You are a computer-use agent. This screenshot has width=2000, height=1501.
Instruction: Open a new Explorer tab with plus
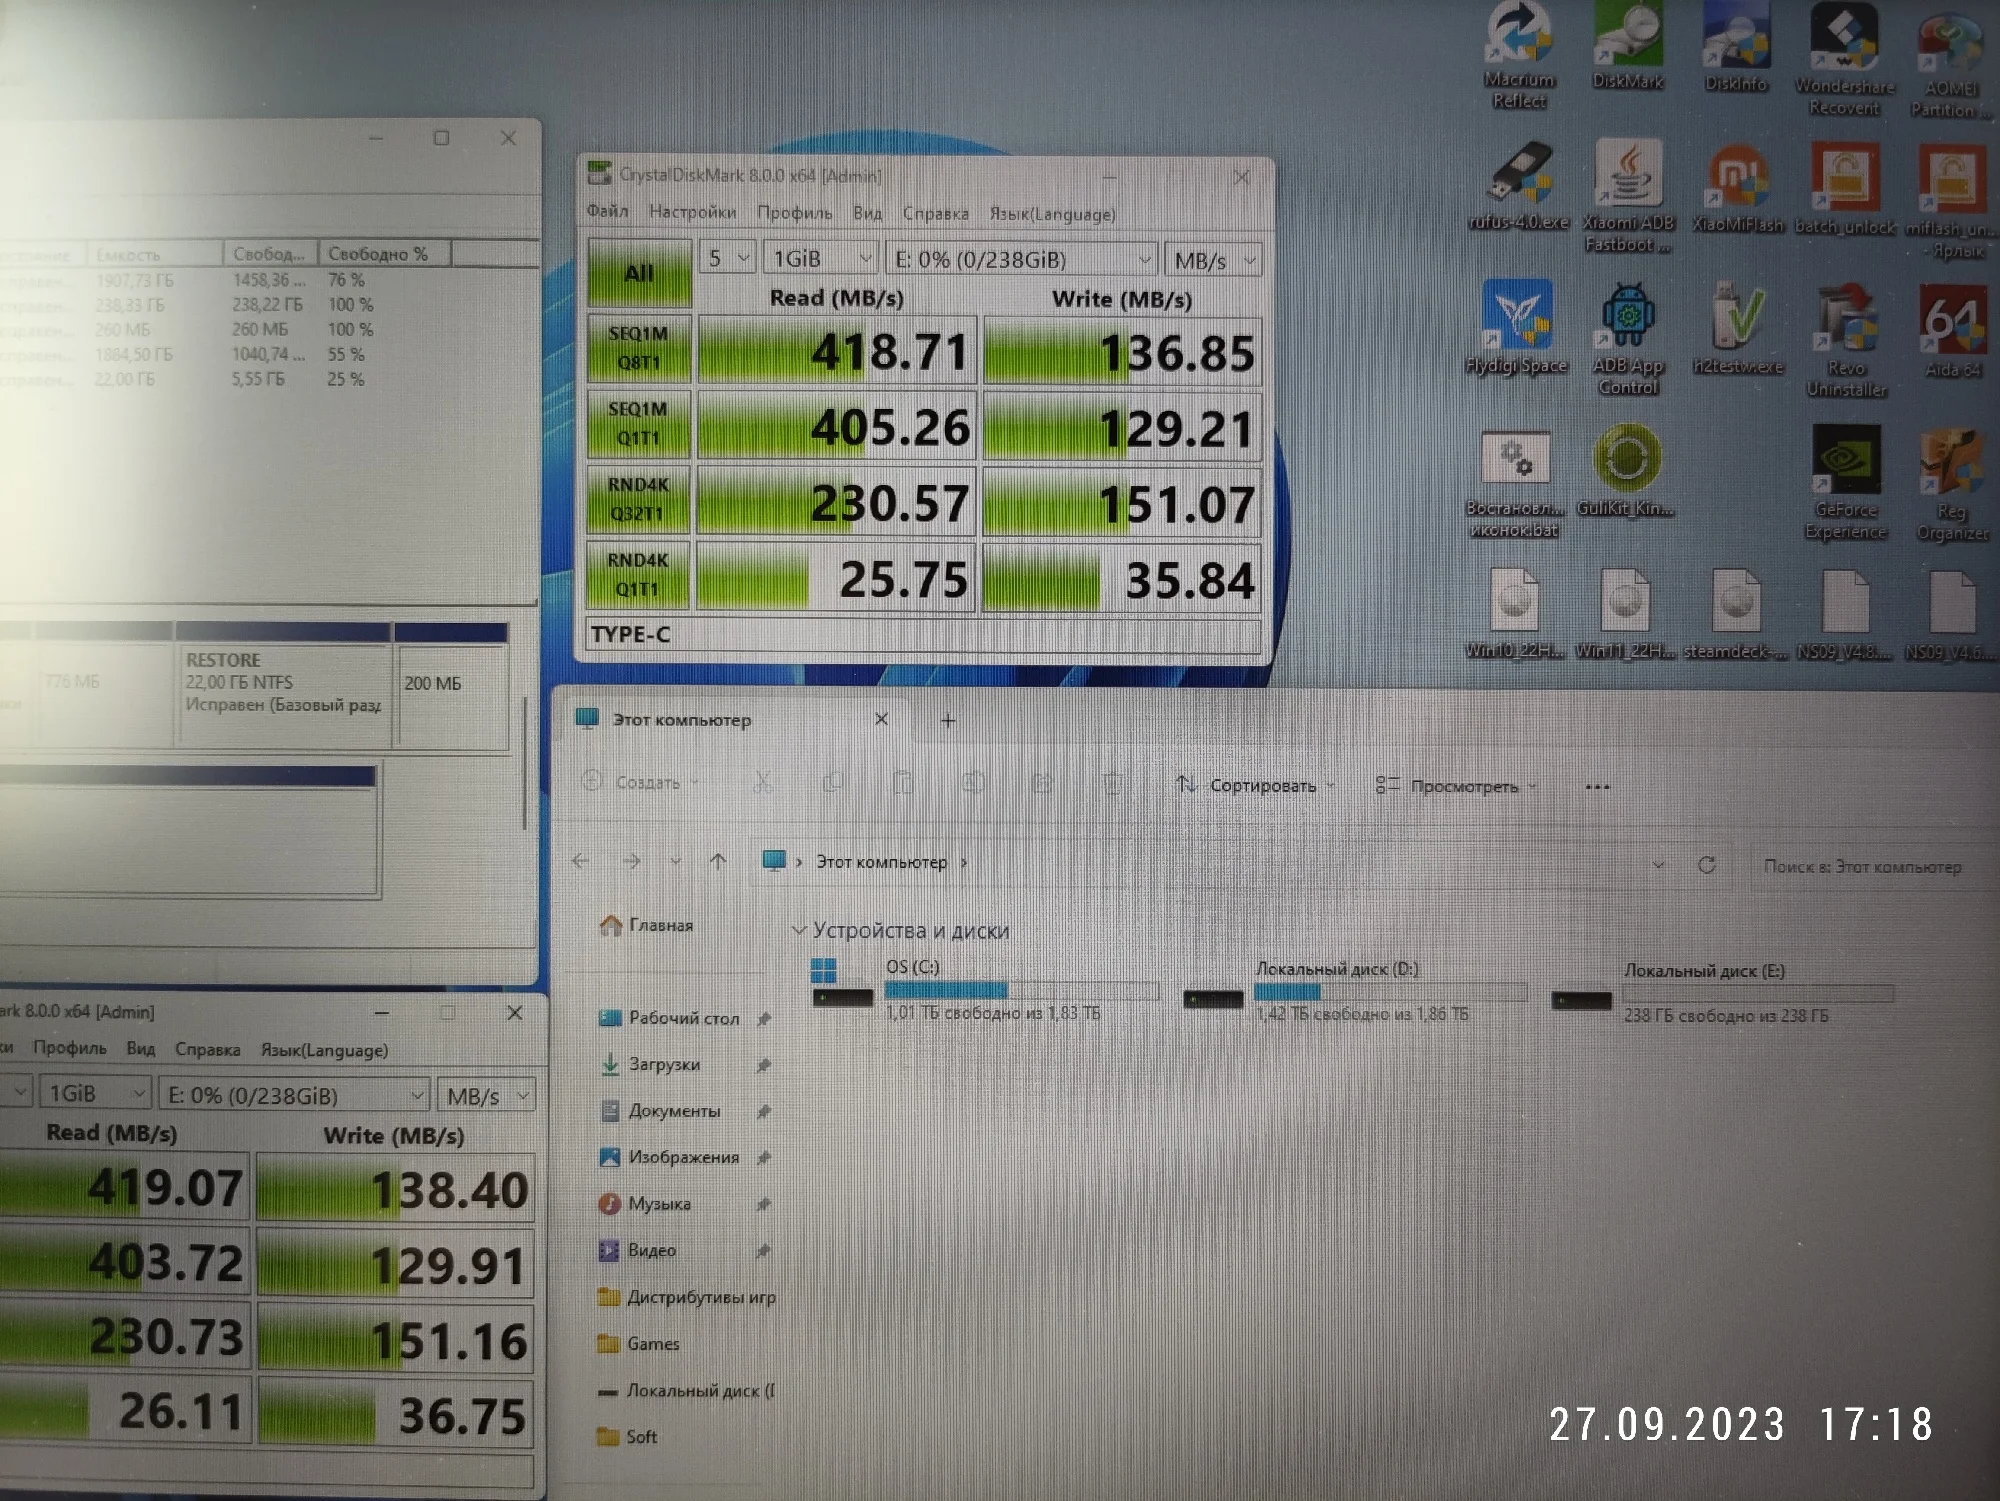point(948,720)
